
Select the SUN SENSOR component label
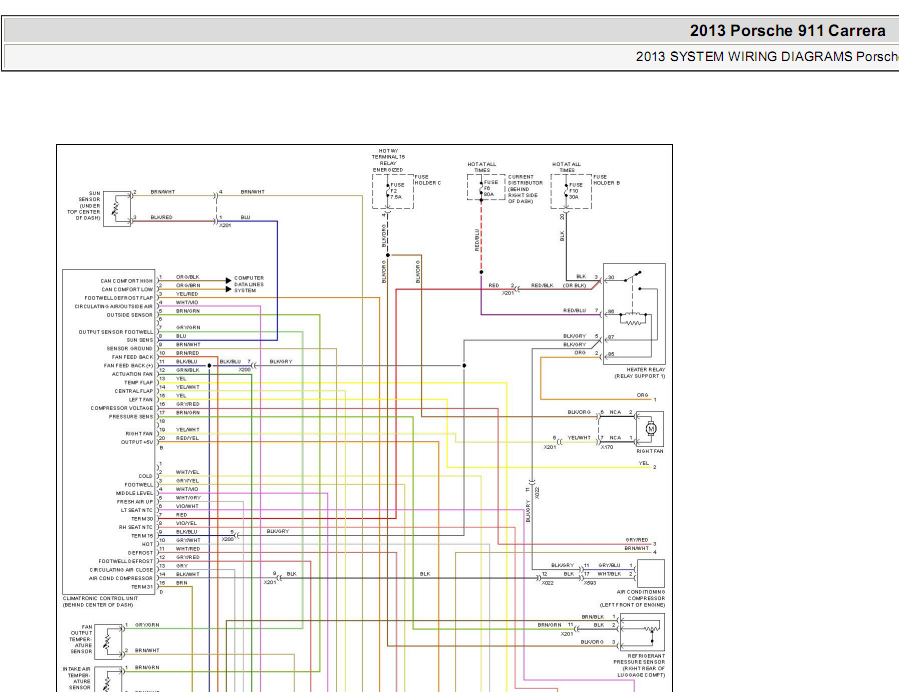point(84,206)
